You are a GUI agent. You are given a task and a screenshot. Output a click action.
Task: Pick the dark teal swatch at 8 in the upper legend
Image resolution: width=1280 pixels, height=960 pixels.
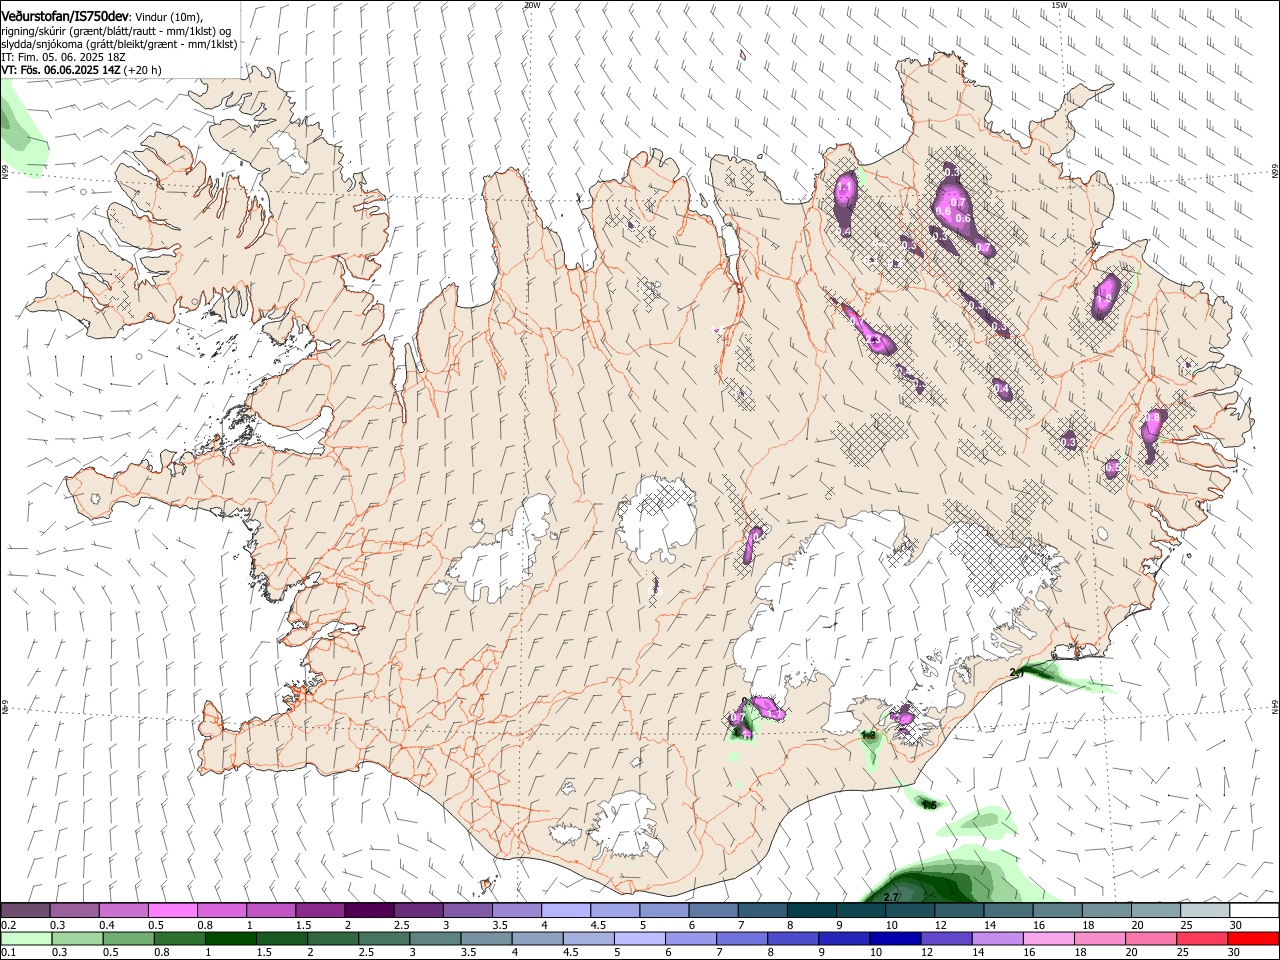[811, 911]
